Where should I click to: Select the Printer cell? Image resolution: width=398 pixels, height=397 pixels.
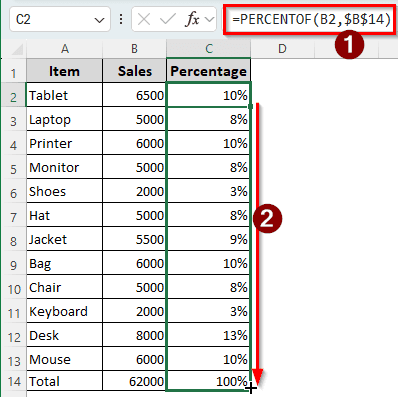[64, 143]
